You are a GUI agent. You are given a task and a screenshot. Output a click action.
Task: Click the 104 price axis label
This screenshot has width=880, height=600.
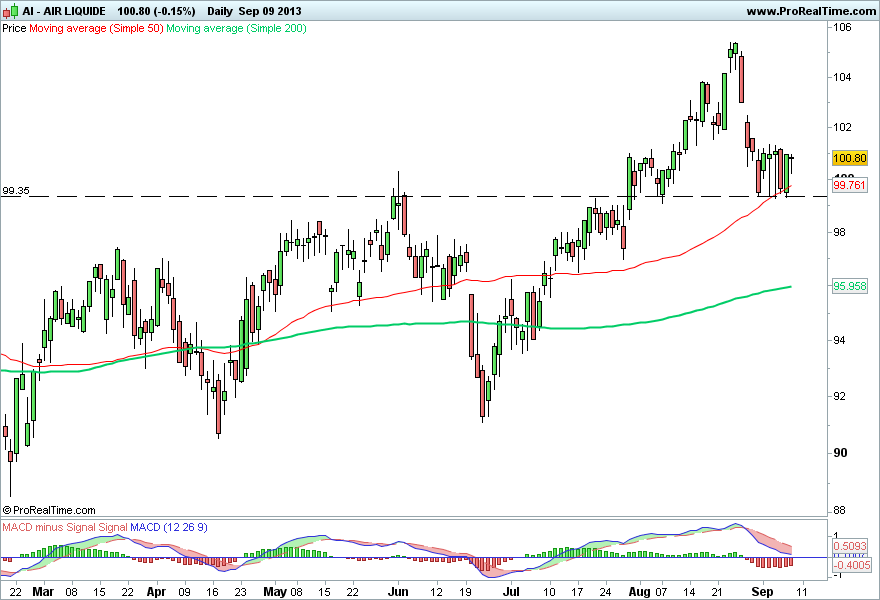coord(842,77)
